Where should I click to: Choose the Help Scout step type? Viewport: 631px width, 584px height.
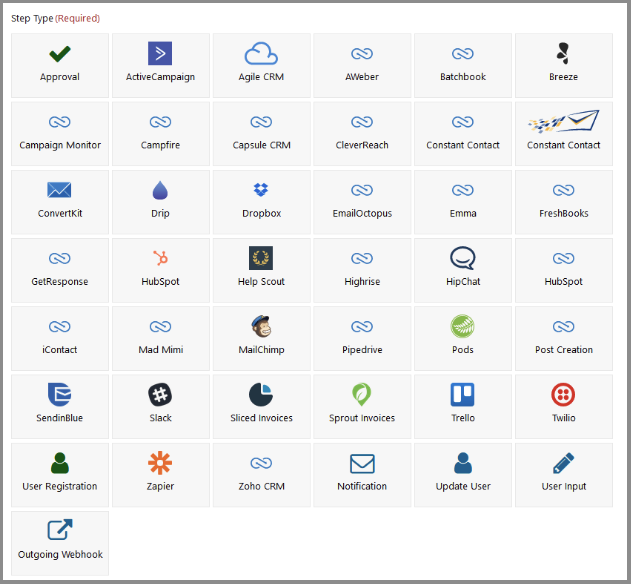click(262, 270)
